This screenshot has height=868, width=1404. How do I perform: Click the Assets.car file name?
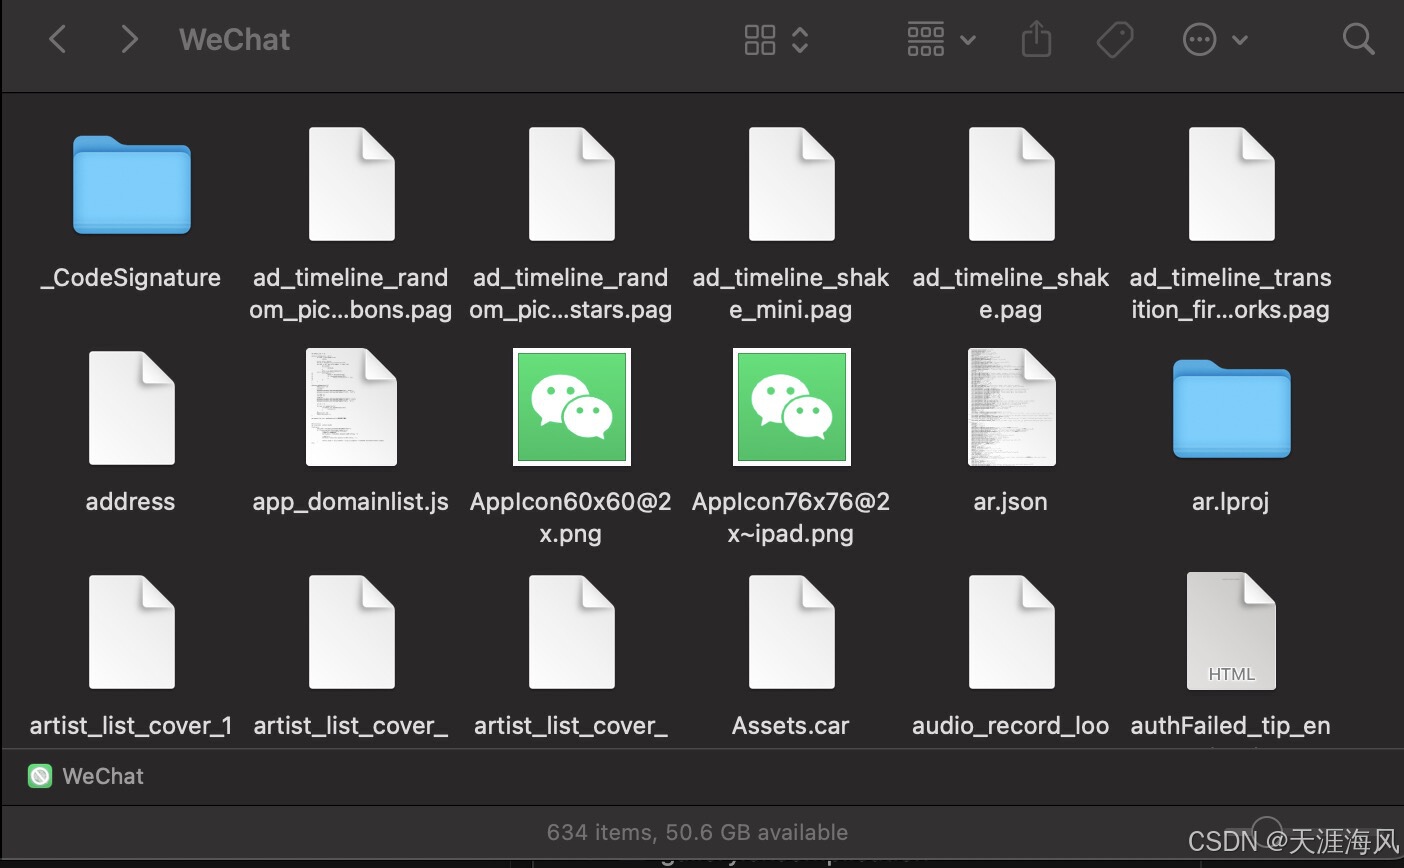click(x=791, y=726)
